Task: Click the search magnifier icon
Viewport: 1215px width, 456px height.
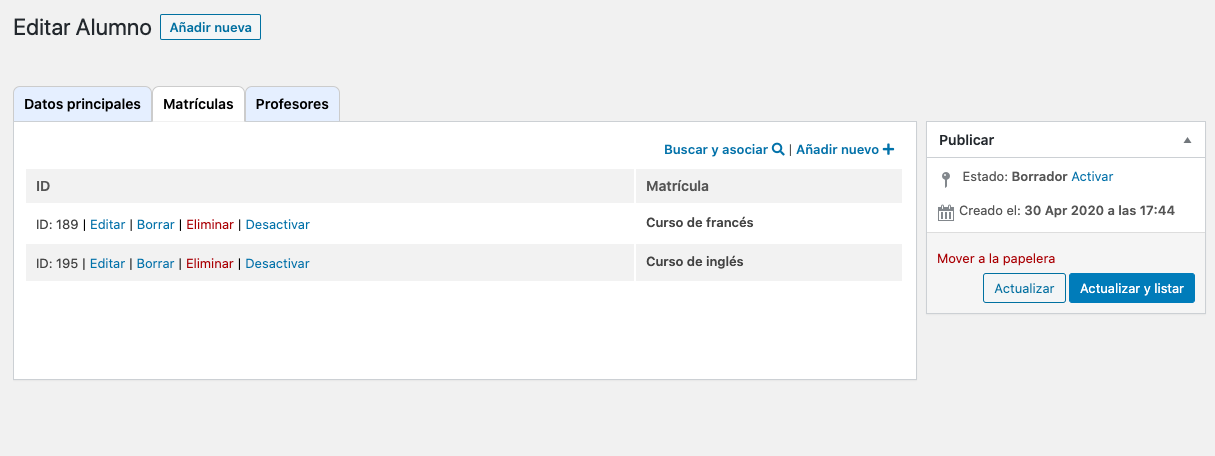Action: [x=778, y=150]
